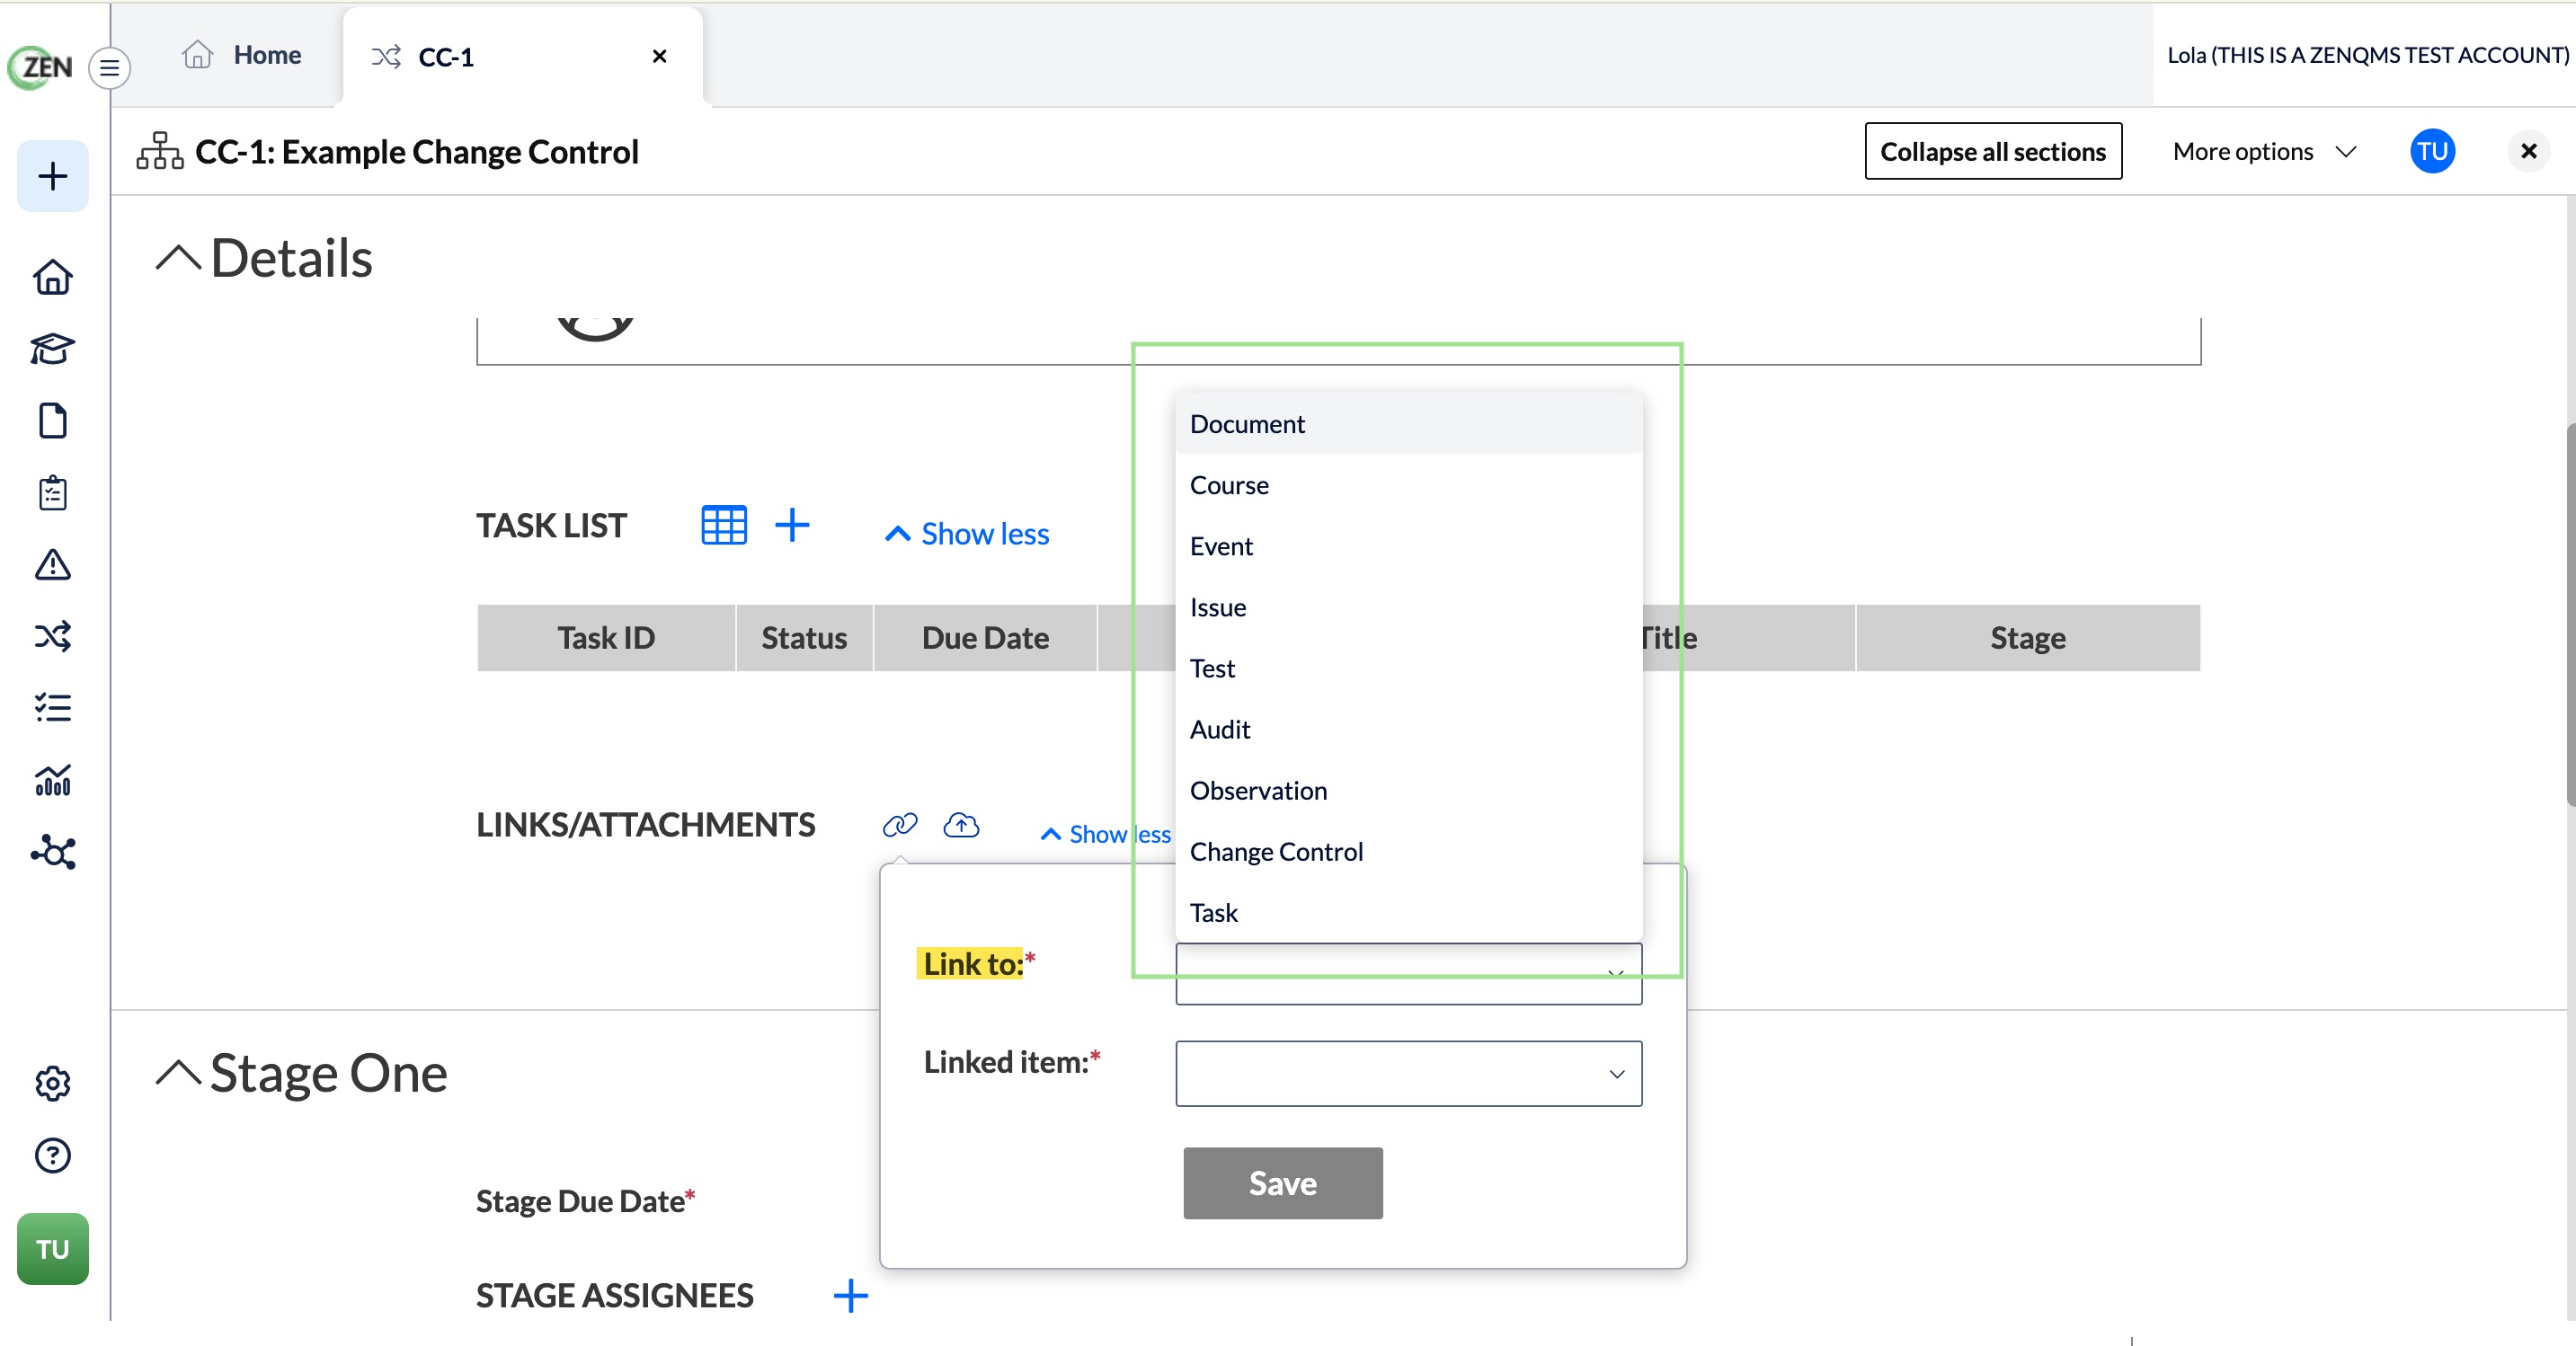Collapse the Stage One section
This screenshot has height=1346, width=2576.
[179, 1072]
